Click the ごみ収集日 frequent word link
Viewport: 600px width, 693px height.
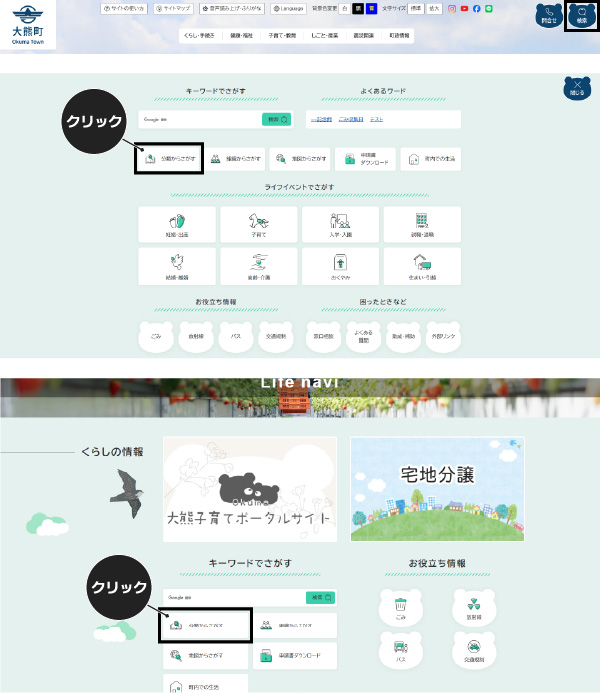[351, 119]
